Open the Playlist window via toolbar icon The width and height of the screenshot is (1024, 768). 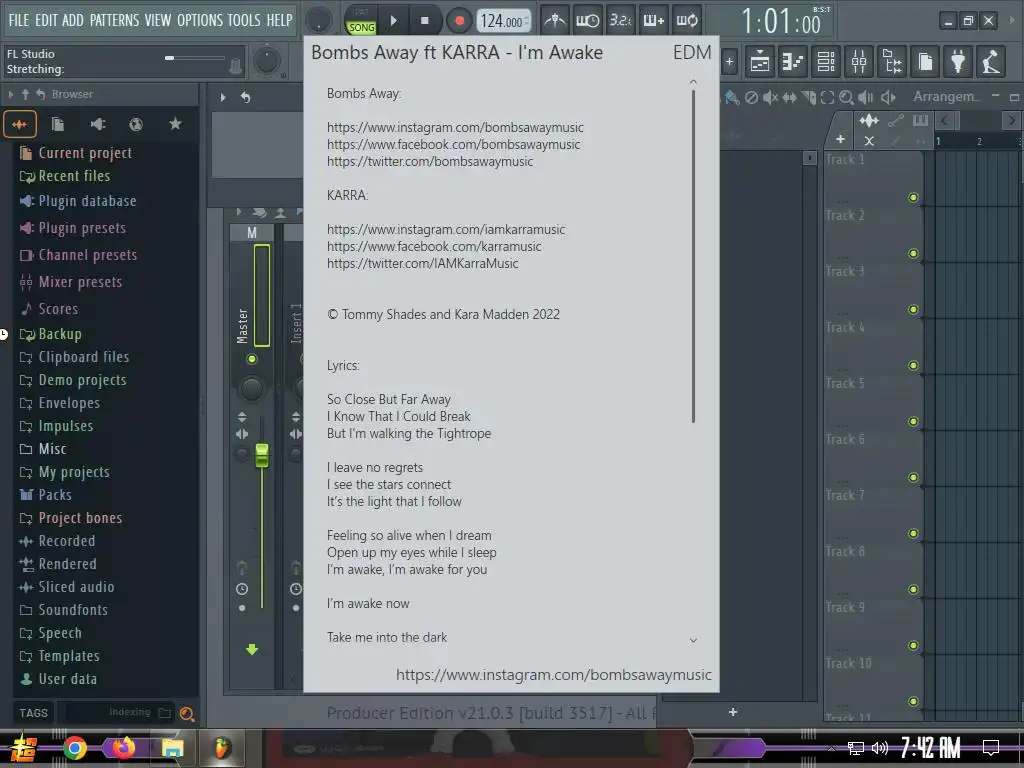760,62
